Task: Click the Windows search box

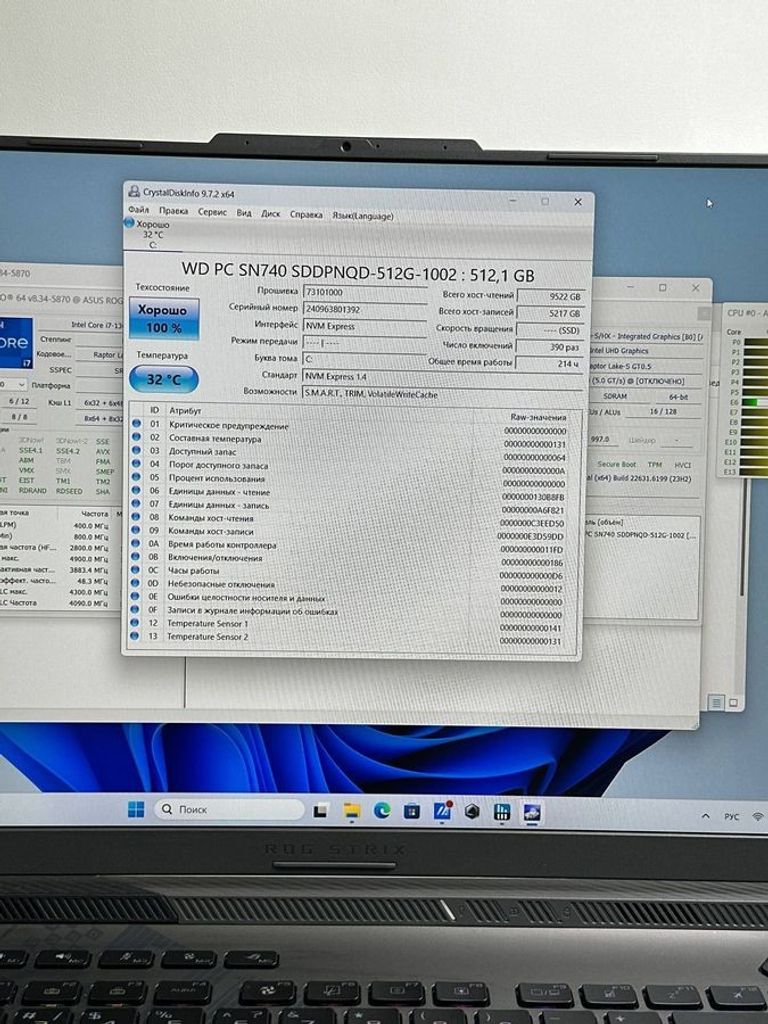Action: coord(229,810)
